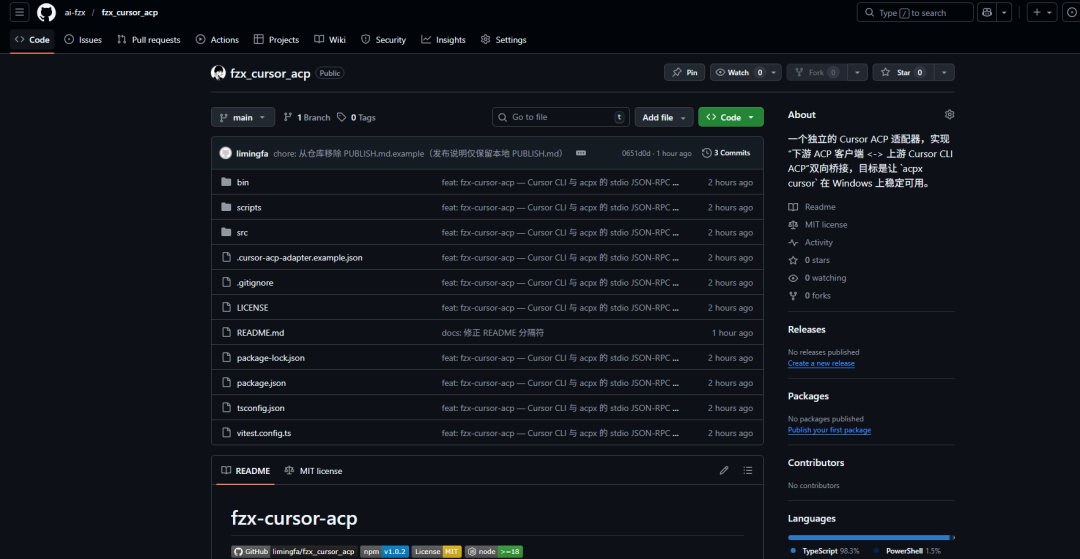The image size is (1080, 559).
Task: Click the Activity pulse link in About
Action: [x=811, y=242]
